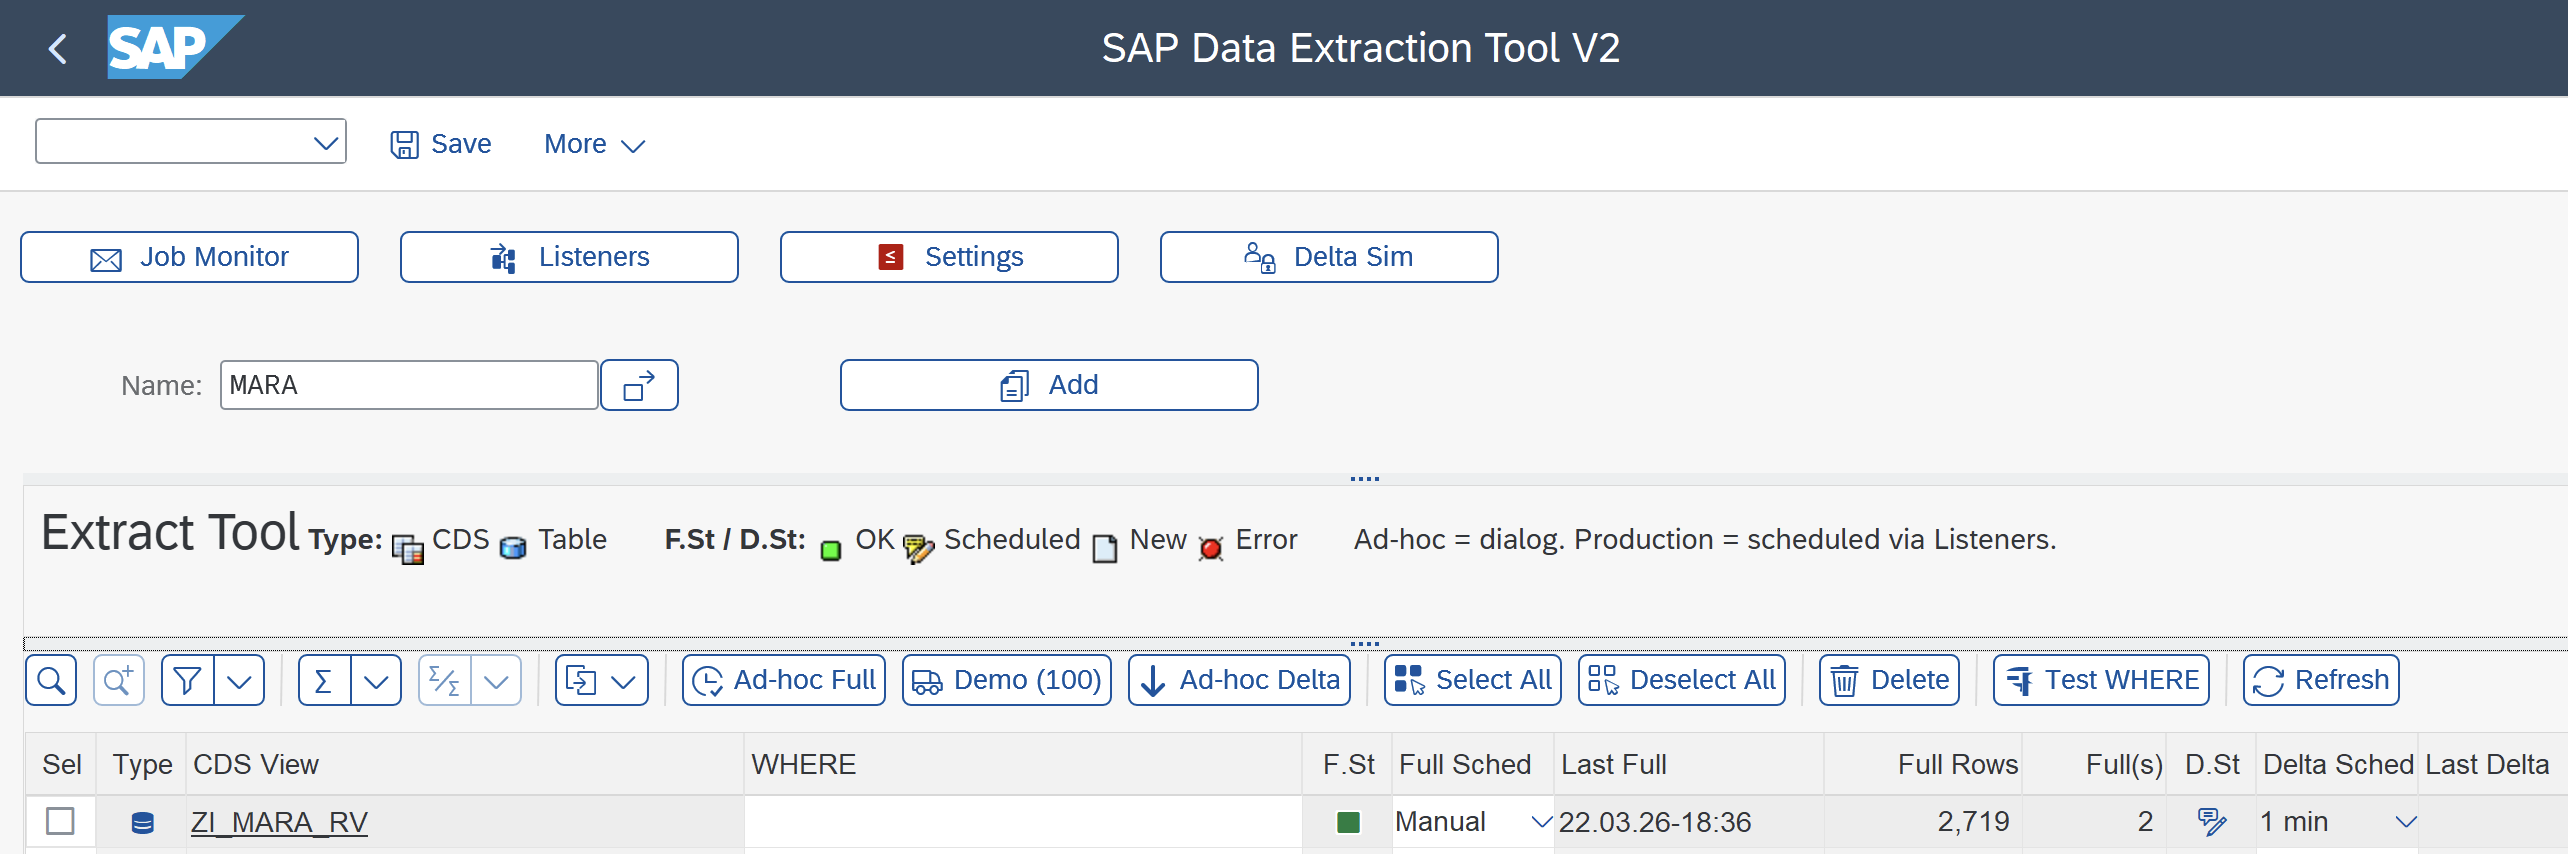This screenshot has height=854, width=2568.
Task: Run Ad-hoc Delta extraction
Action: [x=1239, y=680]
